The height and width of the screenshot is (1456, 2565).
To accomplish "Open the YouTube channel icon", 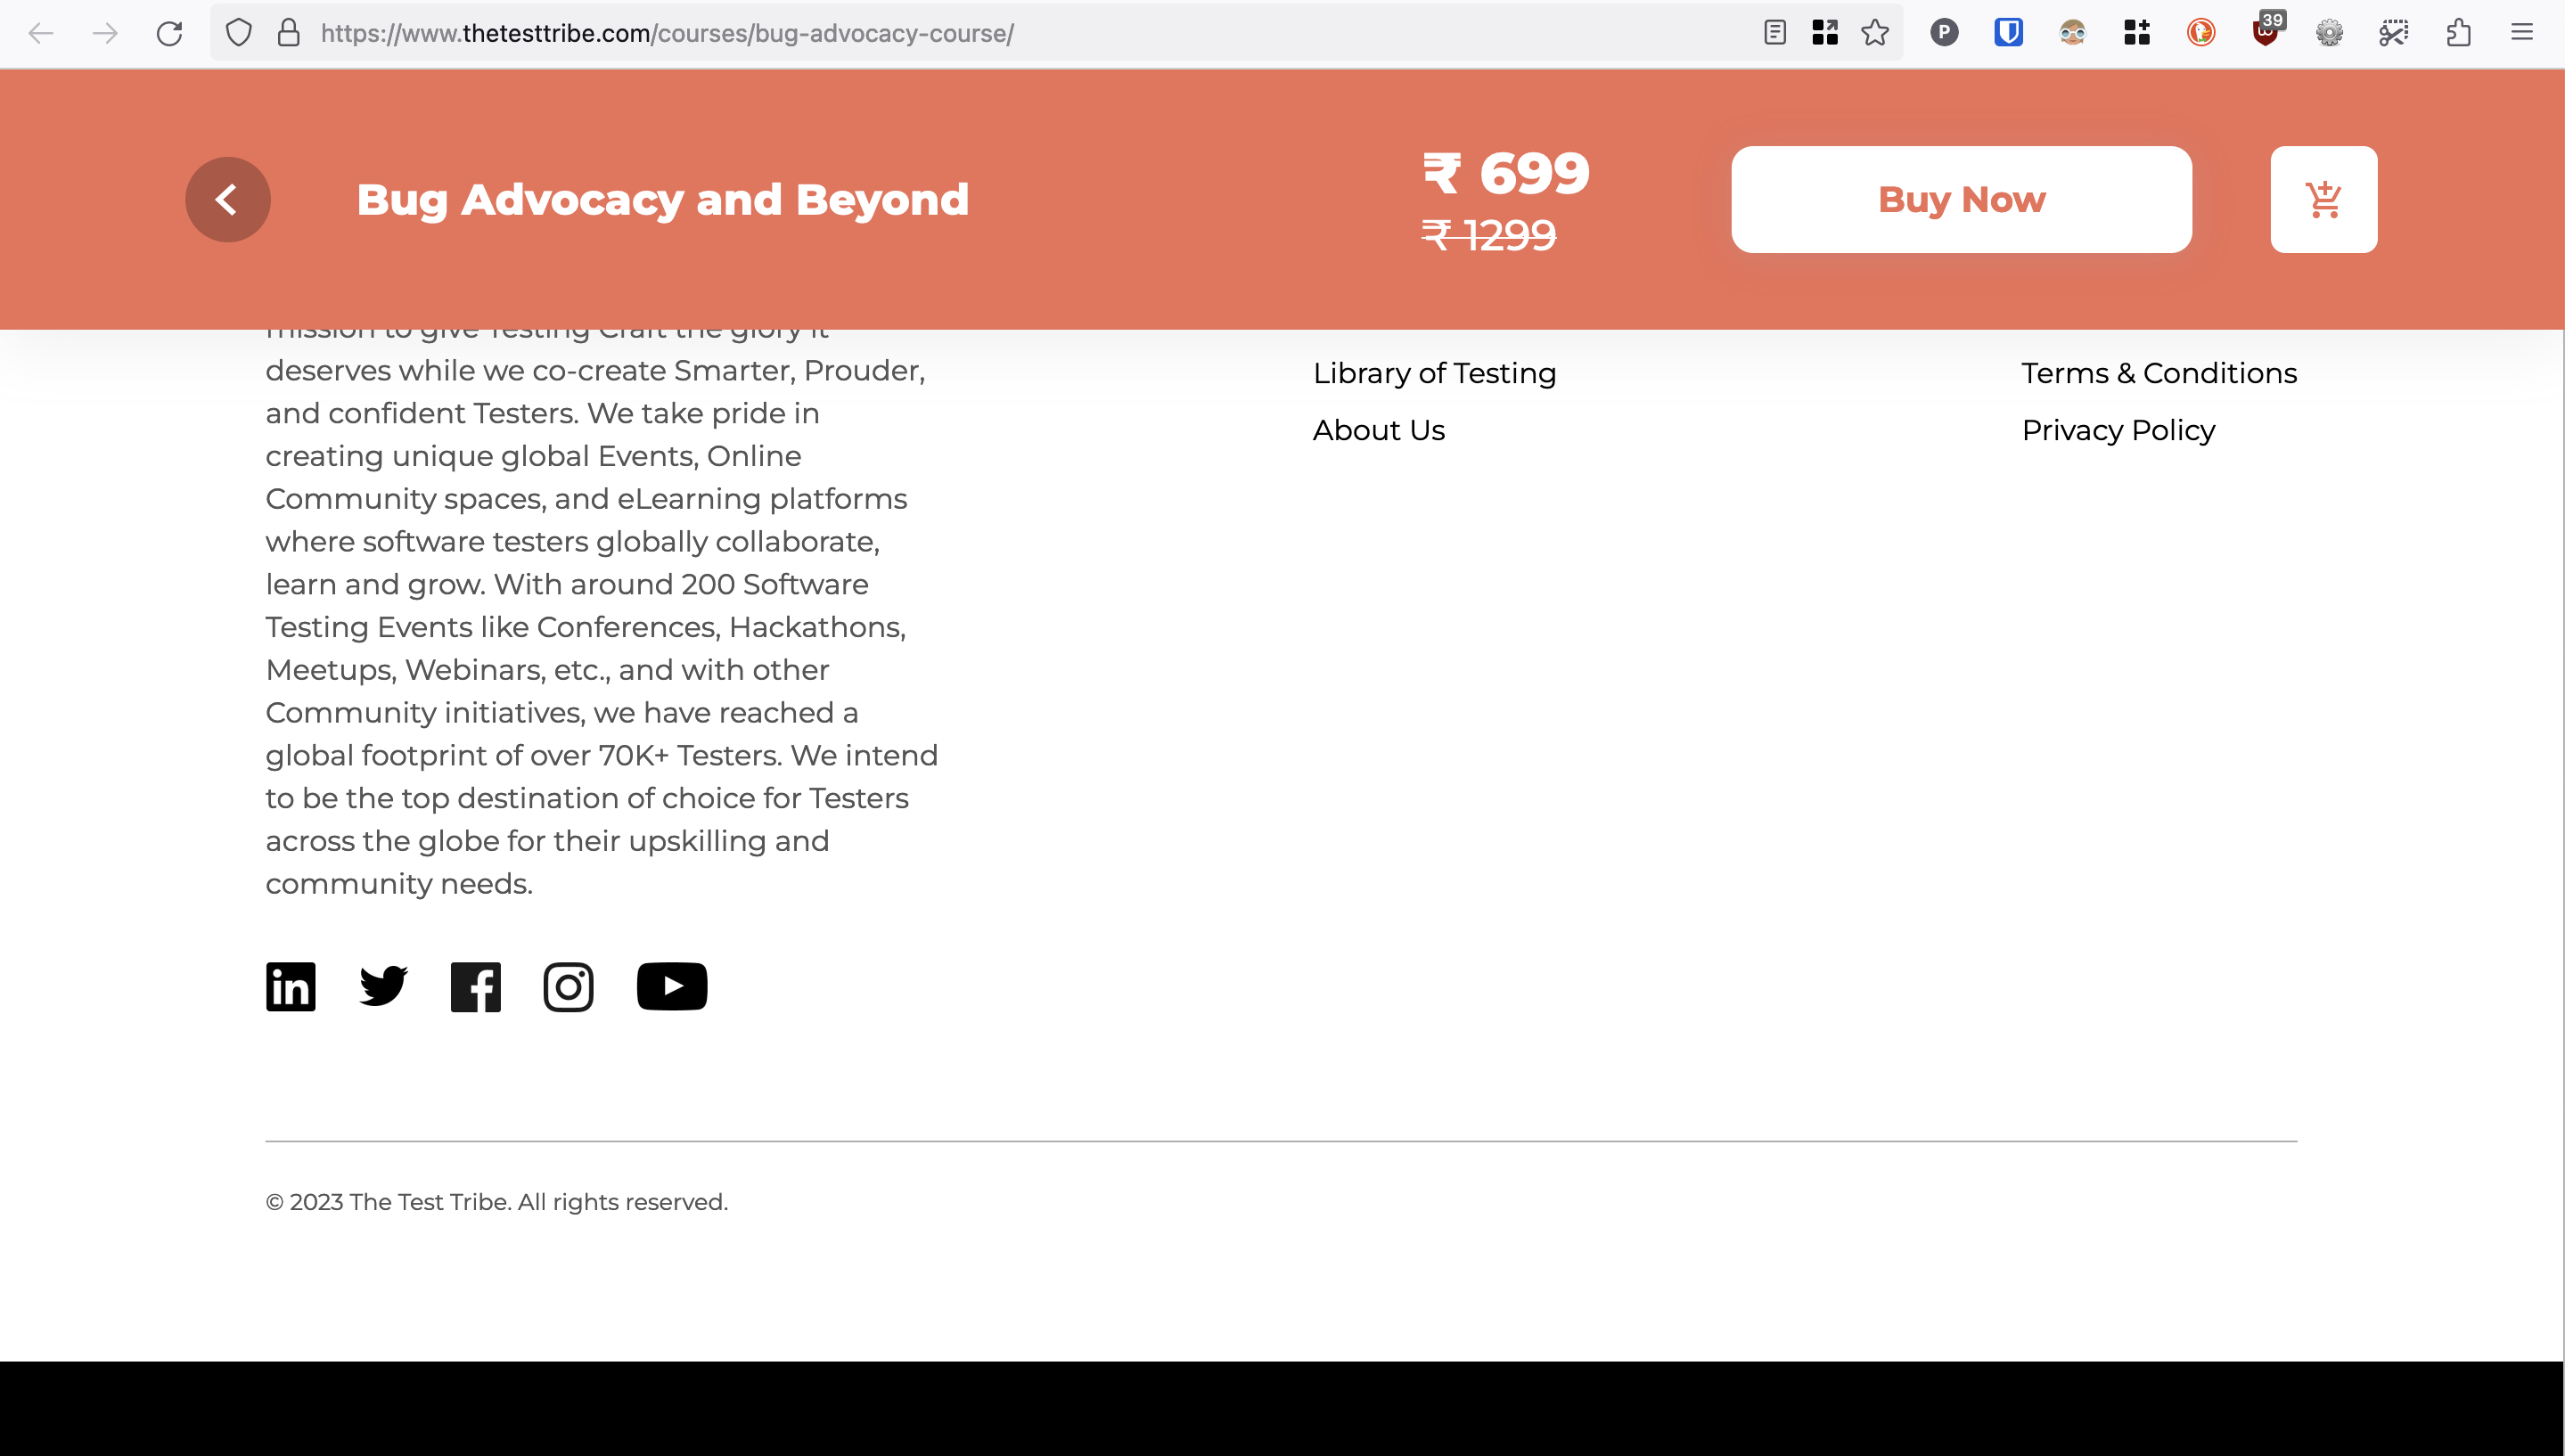I will [x=672, y=986].
